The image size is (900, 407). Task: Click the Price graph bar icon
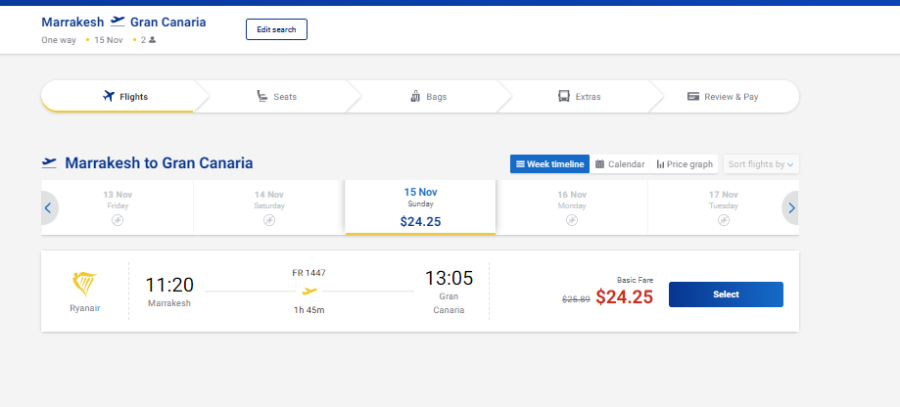pyautogui.click(x=660, y=164)
